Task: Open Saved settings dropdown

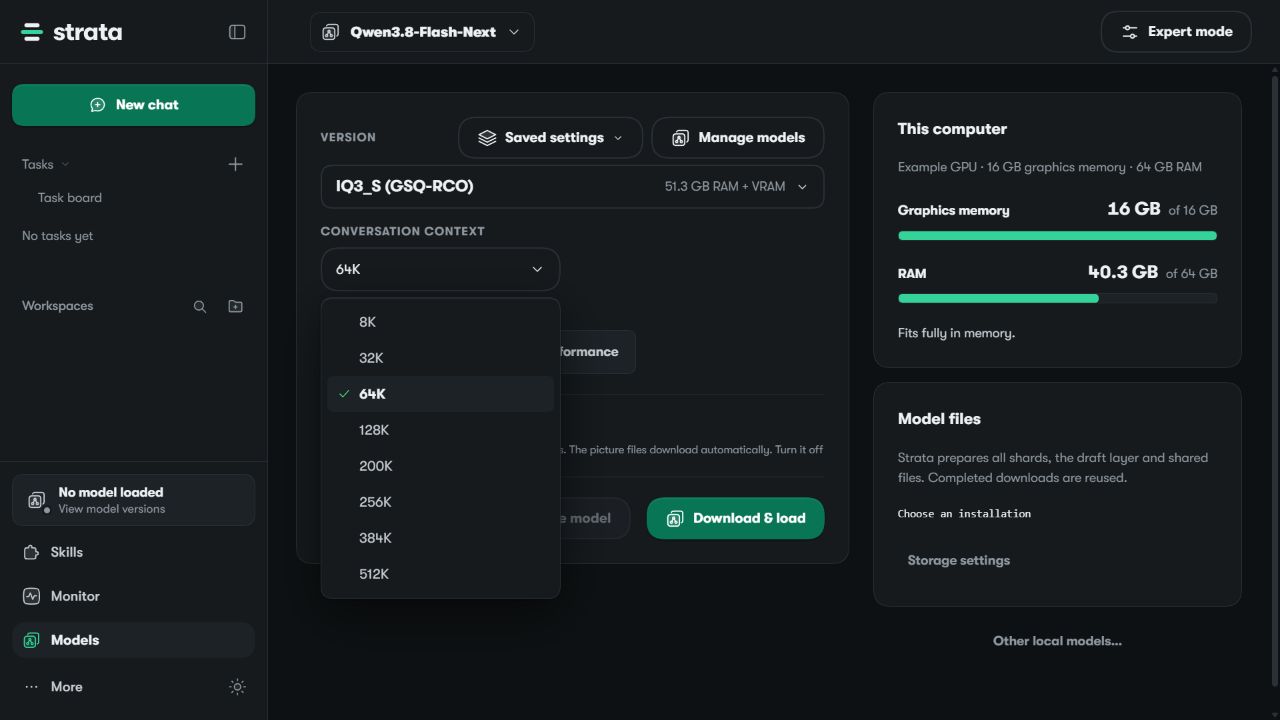Action: 550,138
